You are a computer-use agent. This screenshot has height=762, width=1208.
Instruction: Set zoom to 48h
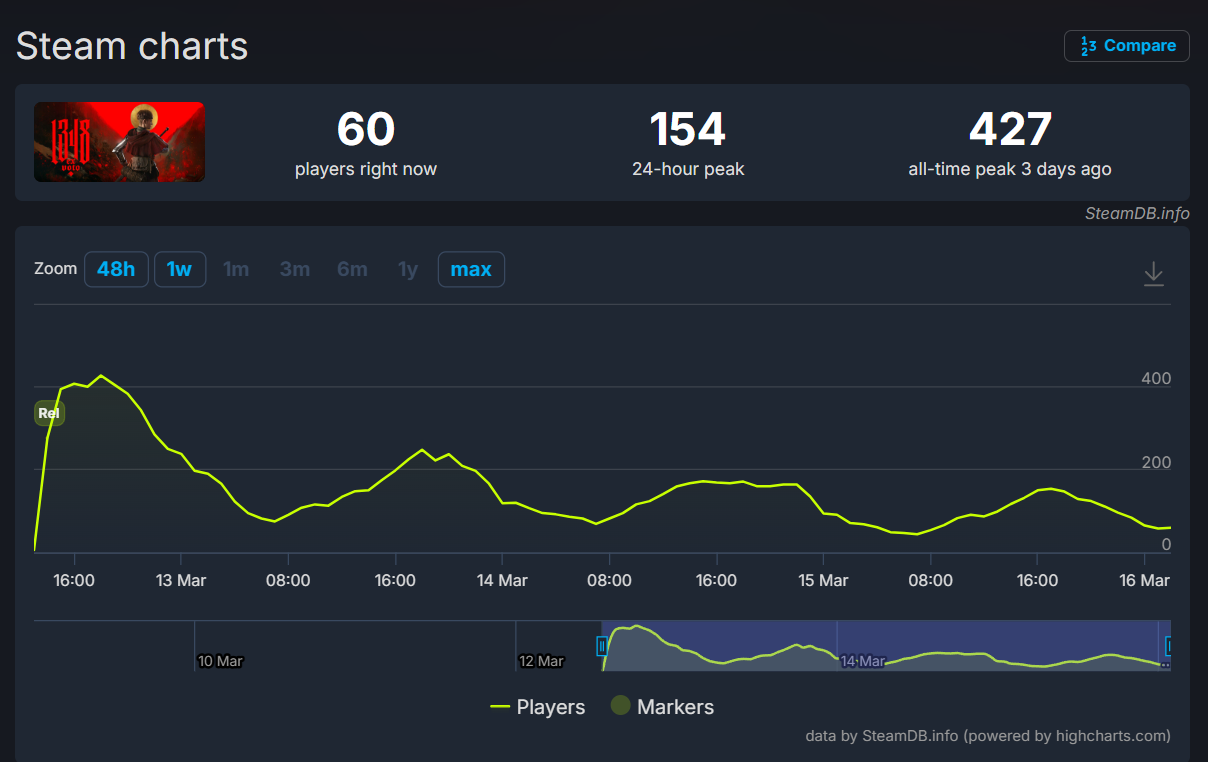116,269
